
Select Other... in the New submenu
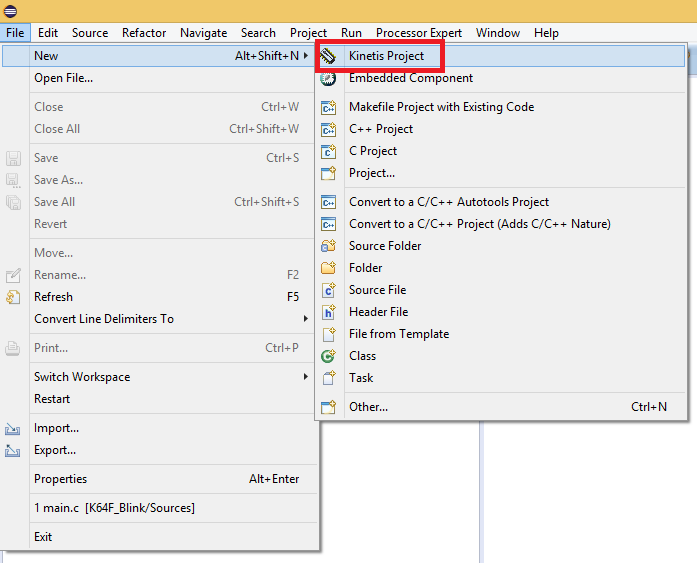368,407
